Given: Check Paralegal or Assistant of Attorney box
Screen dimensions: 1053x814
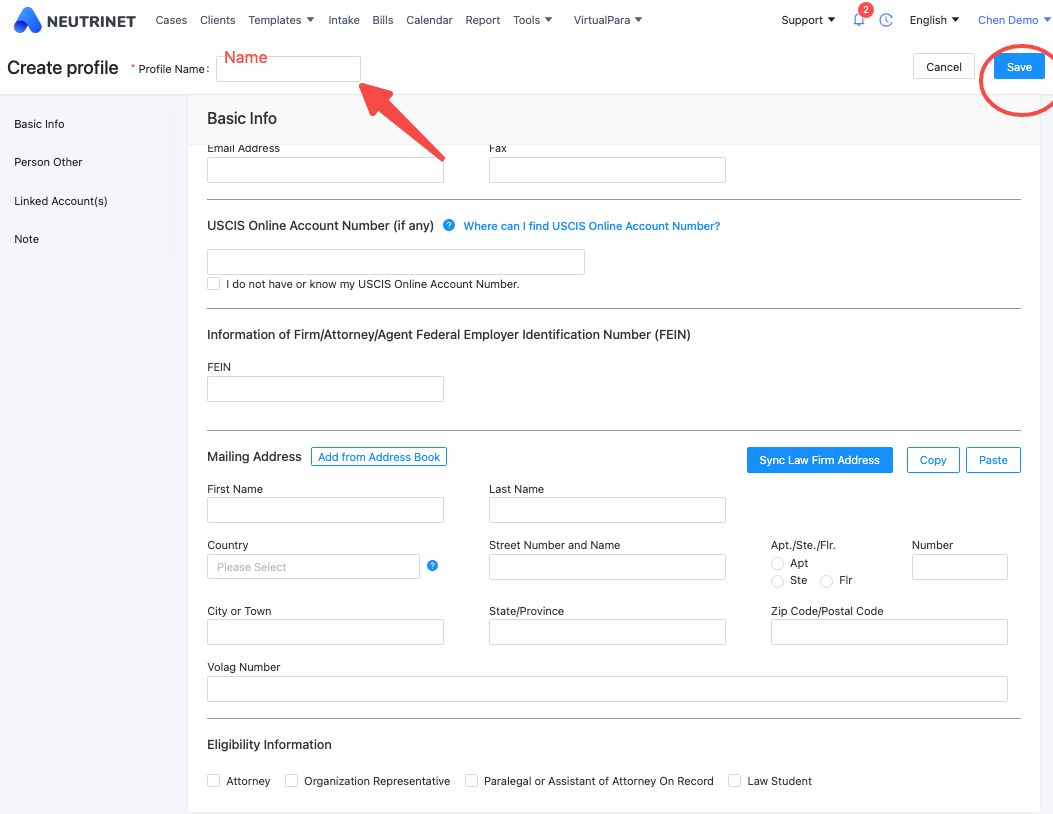Looking at the screenshot, I should (x=471, y=780).
